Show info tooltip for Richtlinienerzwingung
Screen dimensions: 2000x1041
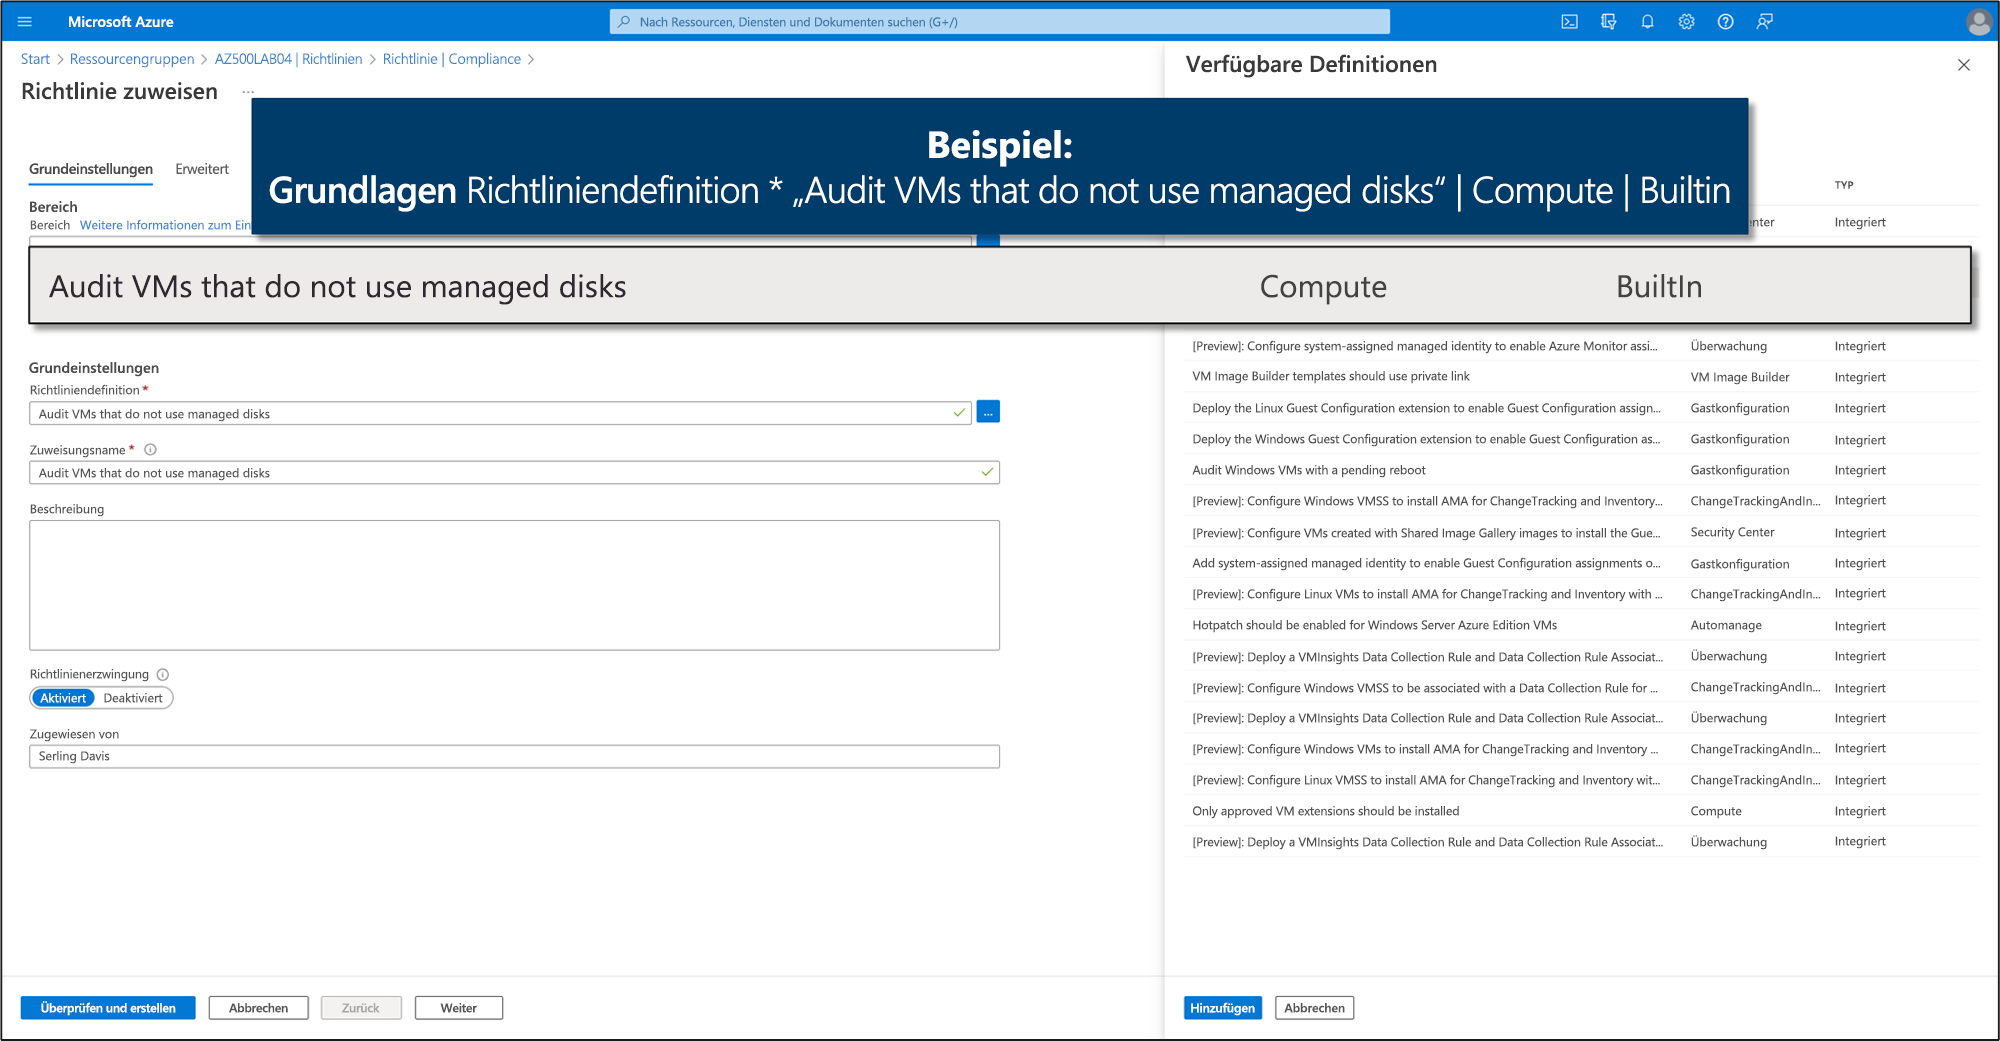163,675
